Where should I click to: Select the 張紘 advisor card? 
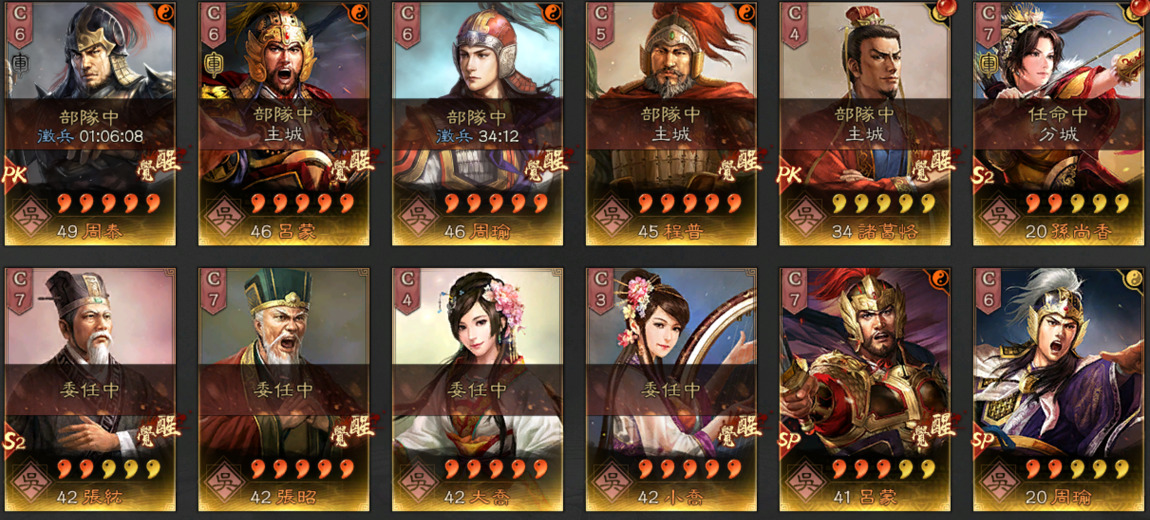(89, 389)
